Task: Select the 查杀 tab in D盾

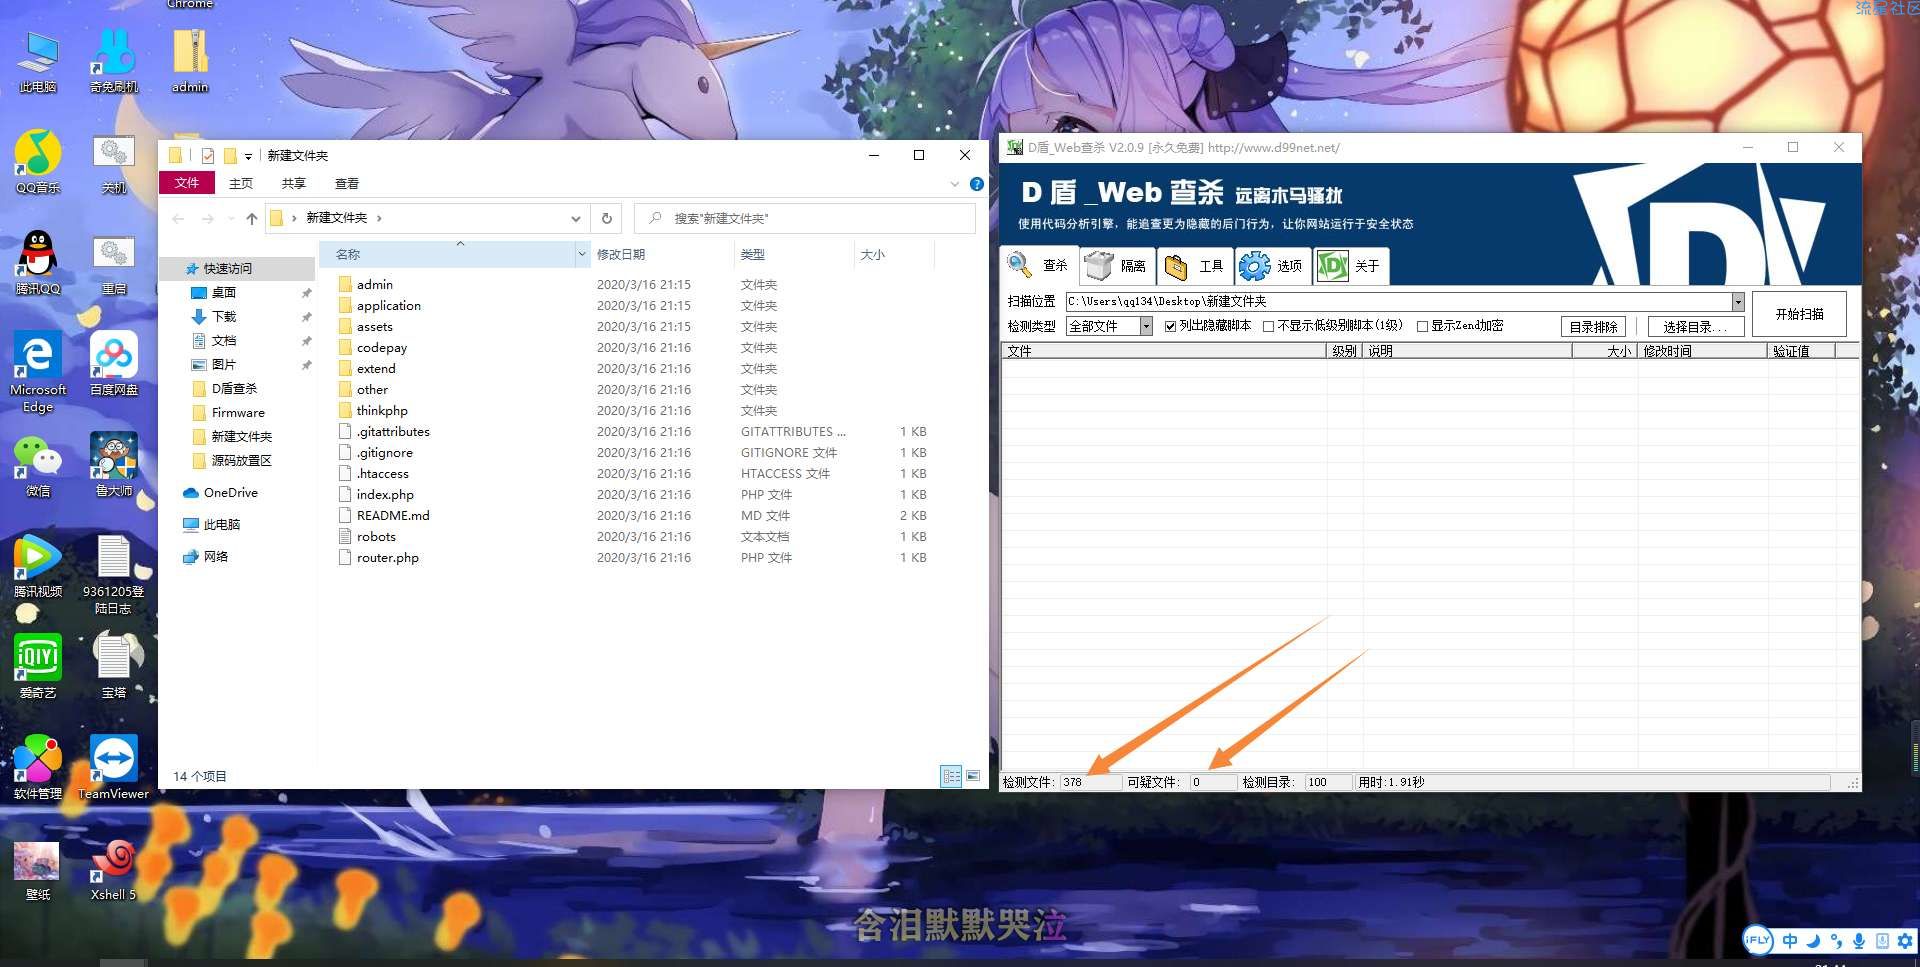Action: click(1039, 265)
